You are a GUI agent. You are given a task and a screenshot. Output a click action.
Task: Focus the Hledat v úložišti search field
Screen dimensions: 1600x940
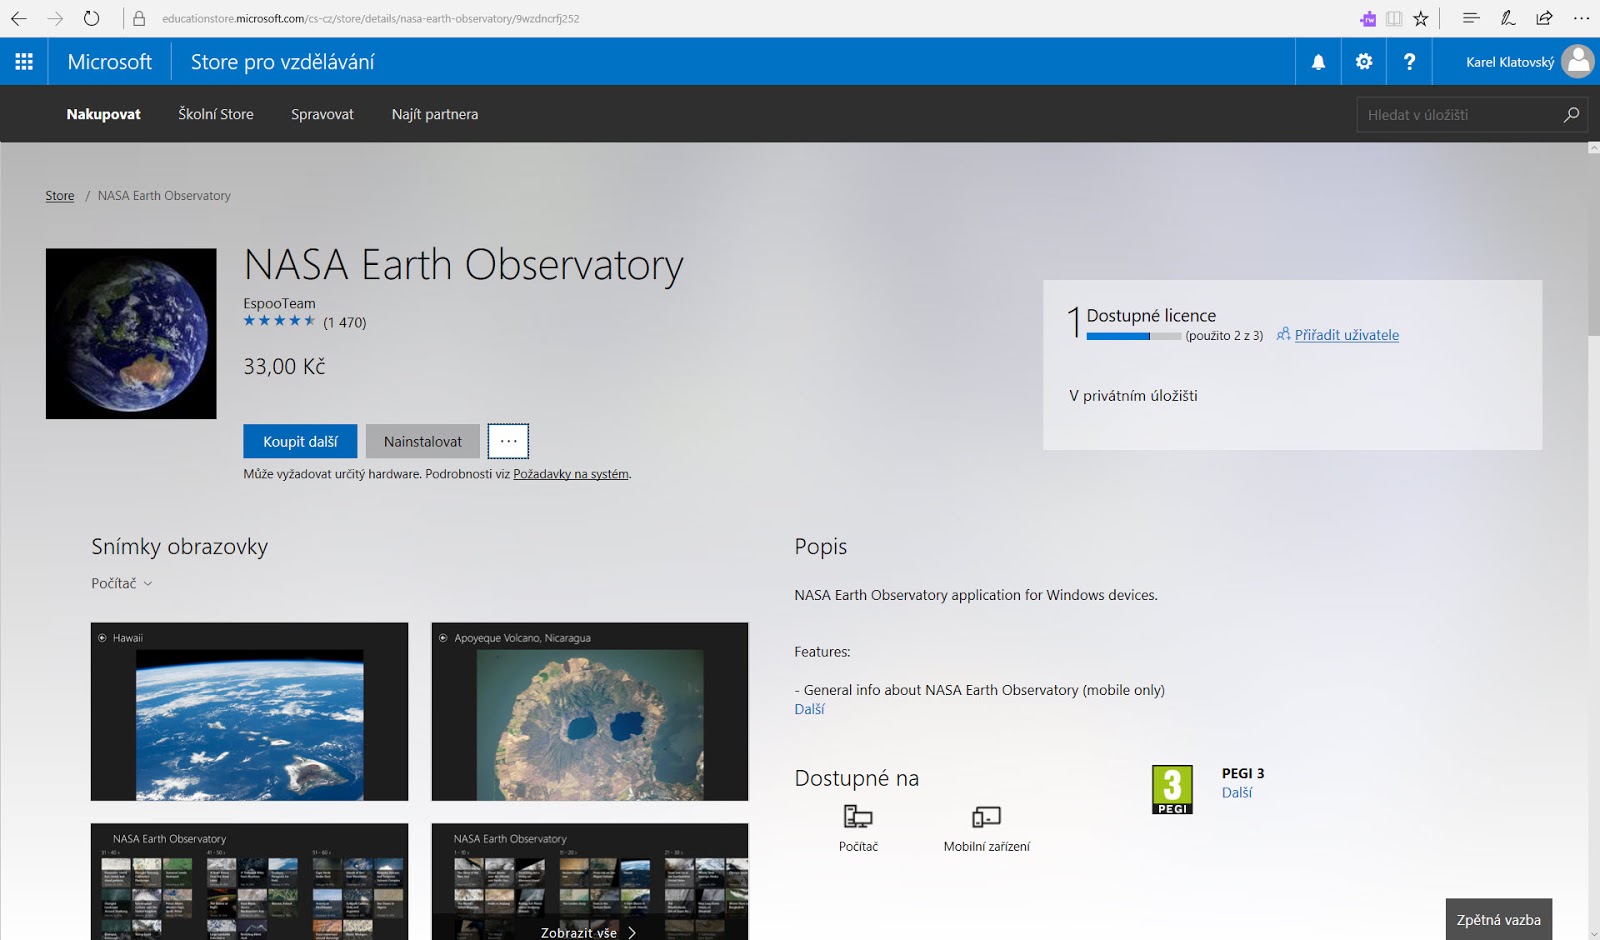coord(1458,115)
